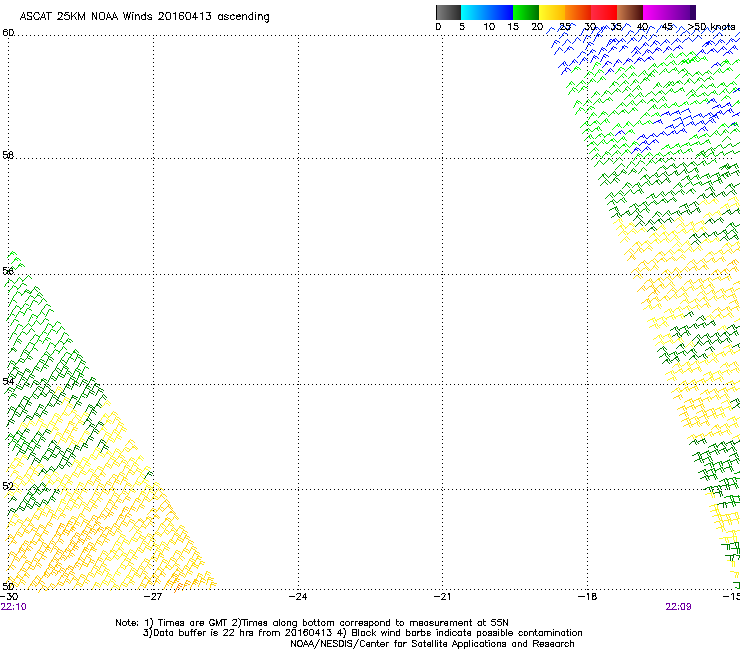Click the 50 latitude axis label
This screenshot has height=650, width=740.
(x=8, y=586)
